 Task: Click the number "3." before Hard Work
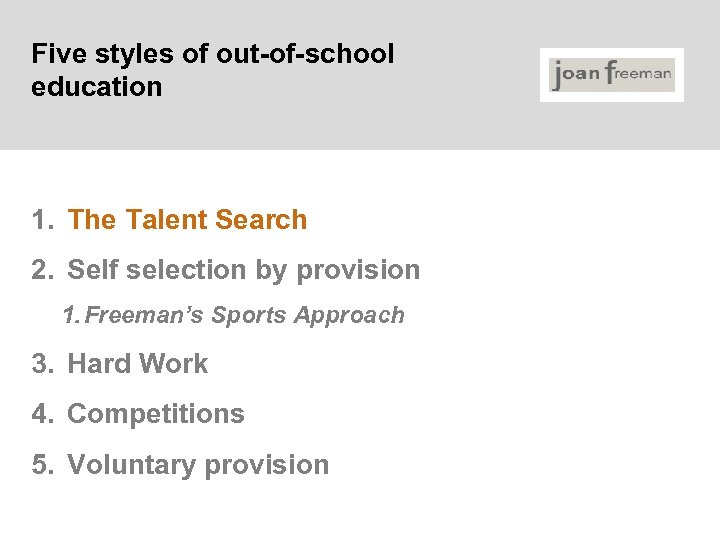(x=42, y=364)
